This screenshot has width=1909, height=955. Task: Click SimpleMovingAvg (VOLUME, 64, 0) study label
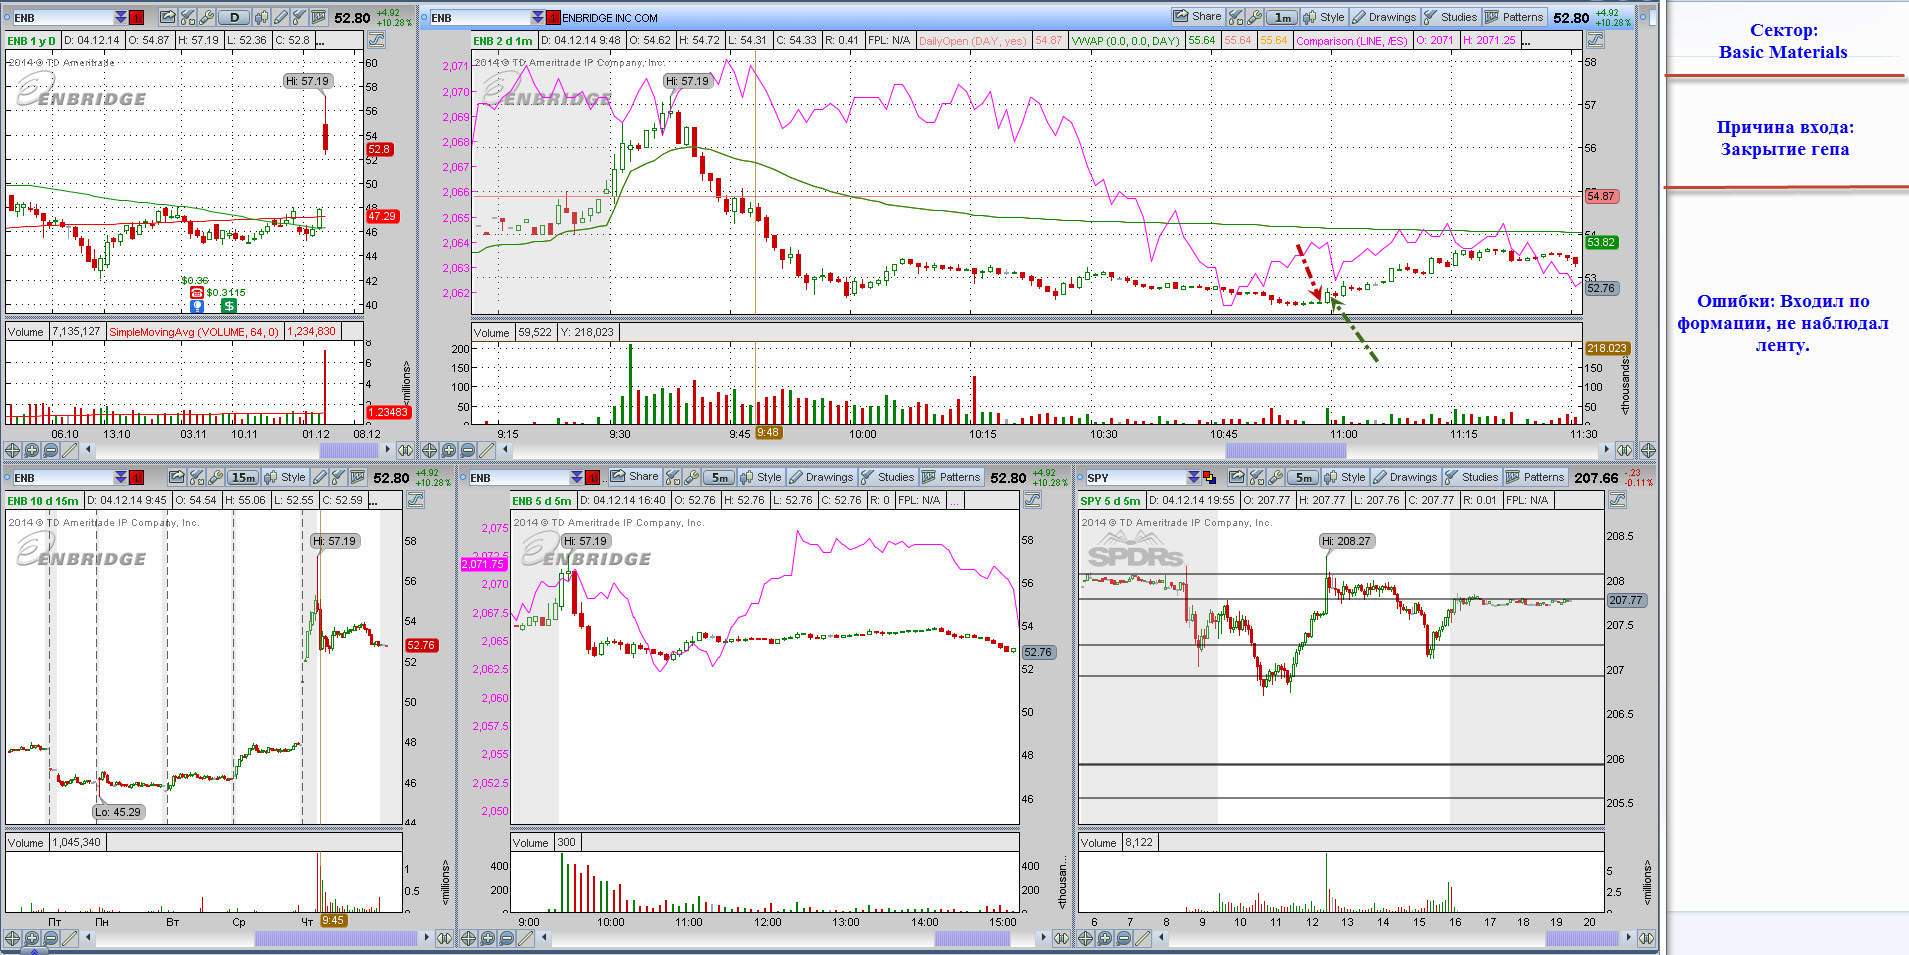pos(194,332)
